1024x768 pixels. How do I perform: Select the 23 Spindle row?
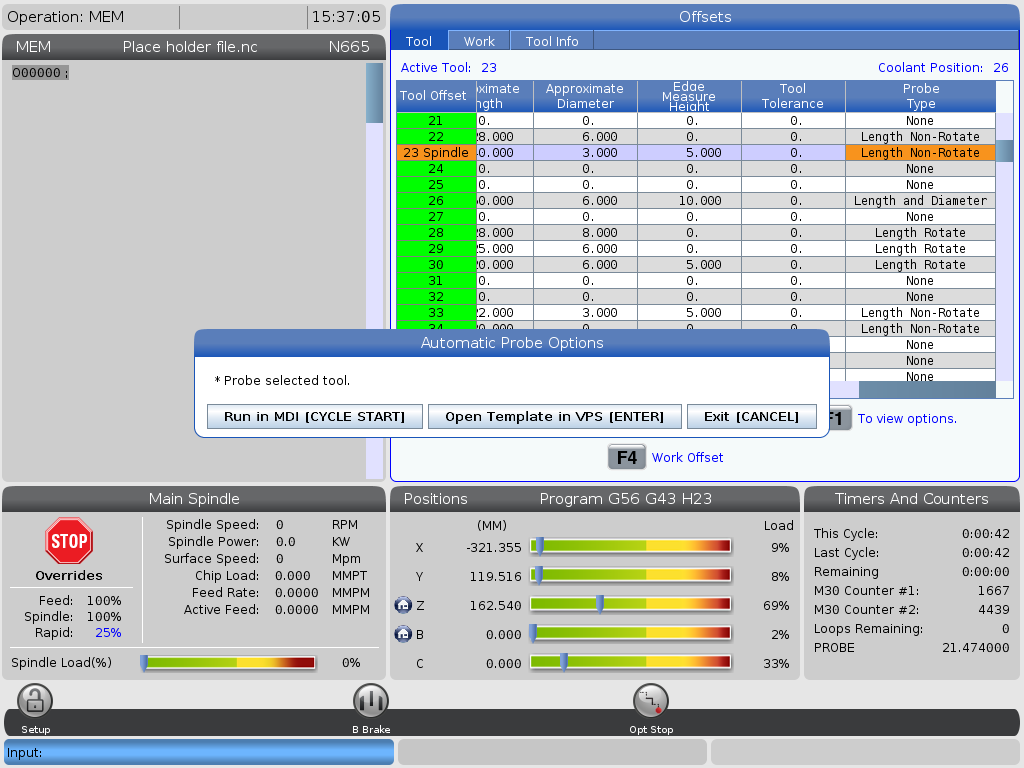tap(696, 152)
